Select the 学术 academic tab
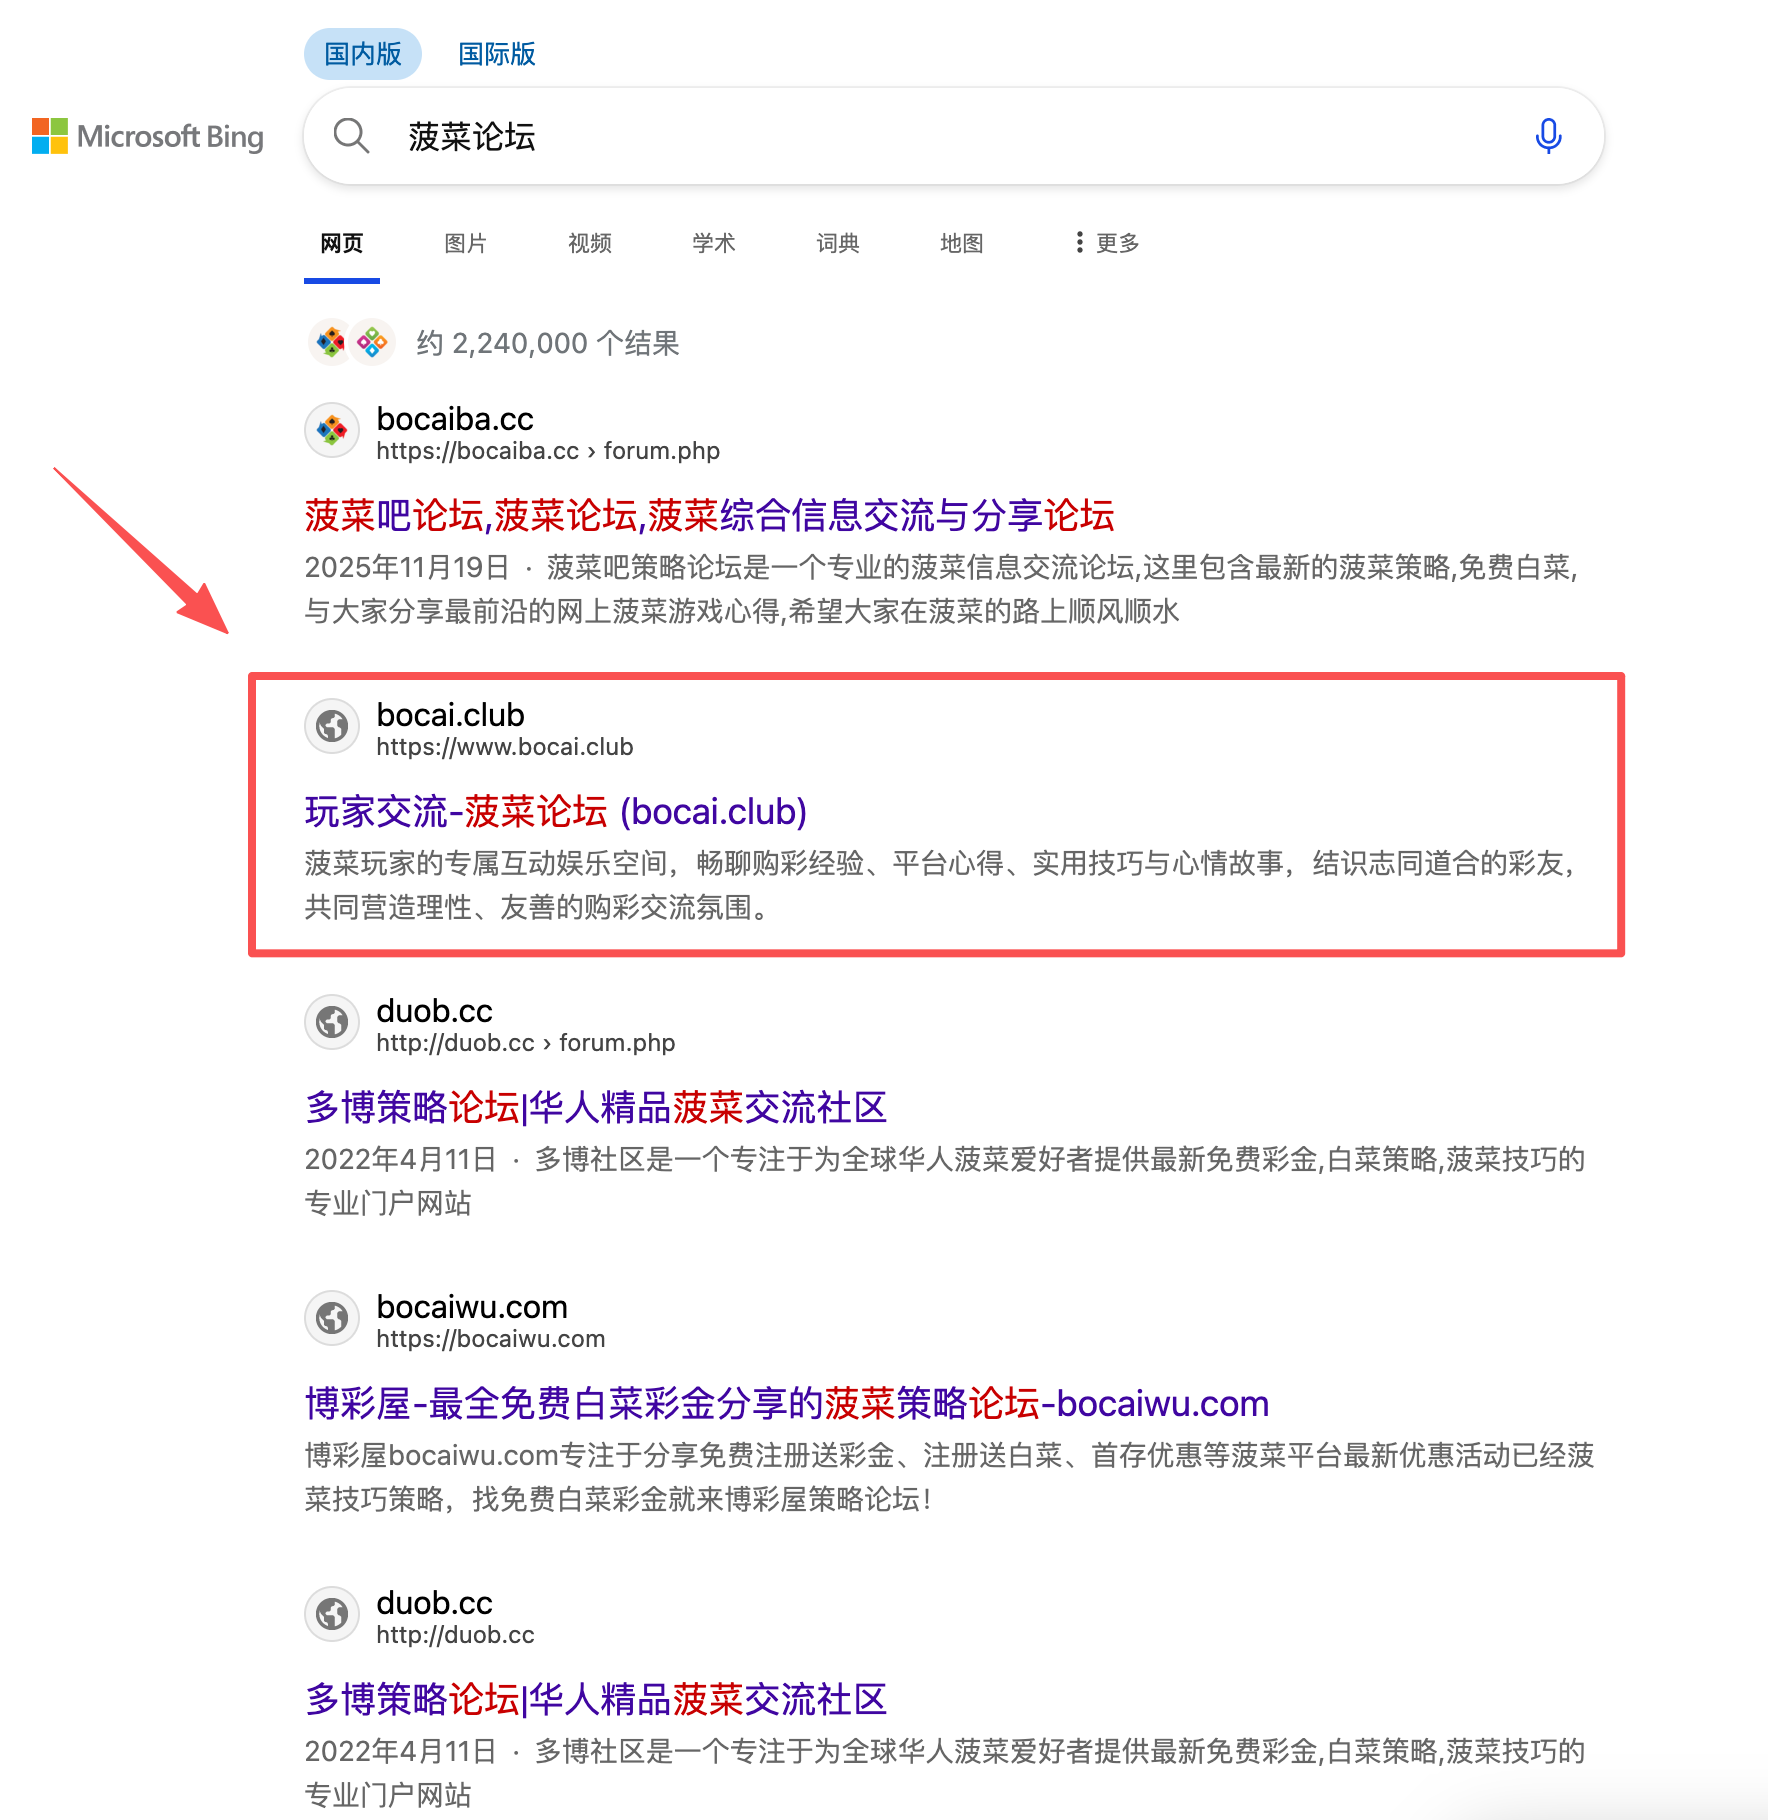This screenshot has height=1820, width=1768. tap(713, 243)
